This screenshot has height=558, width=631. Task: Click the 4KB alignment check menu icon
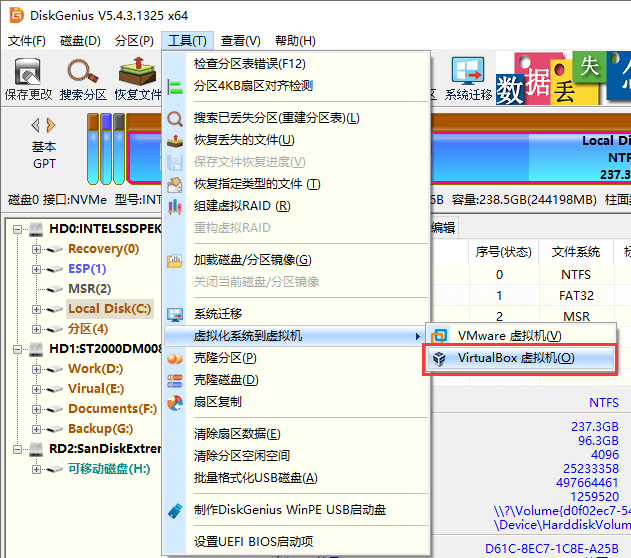(x=175, y=86)
